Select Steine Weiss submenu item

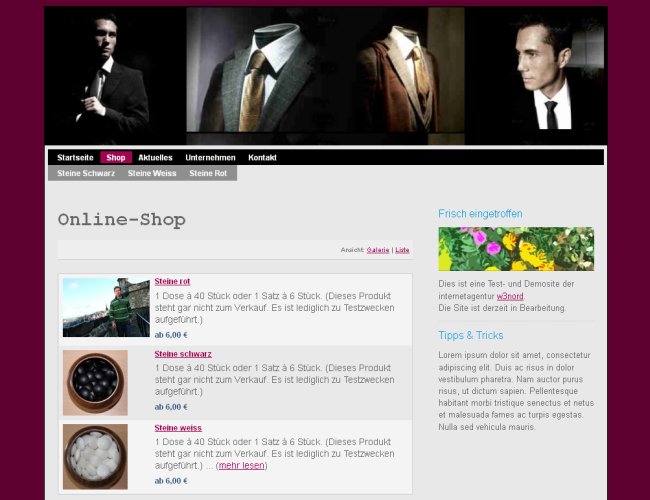click(152, 173)
